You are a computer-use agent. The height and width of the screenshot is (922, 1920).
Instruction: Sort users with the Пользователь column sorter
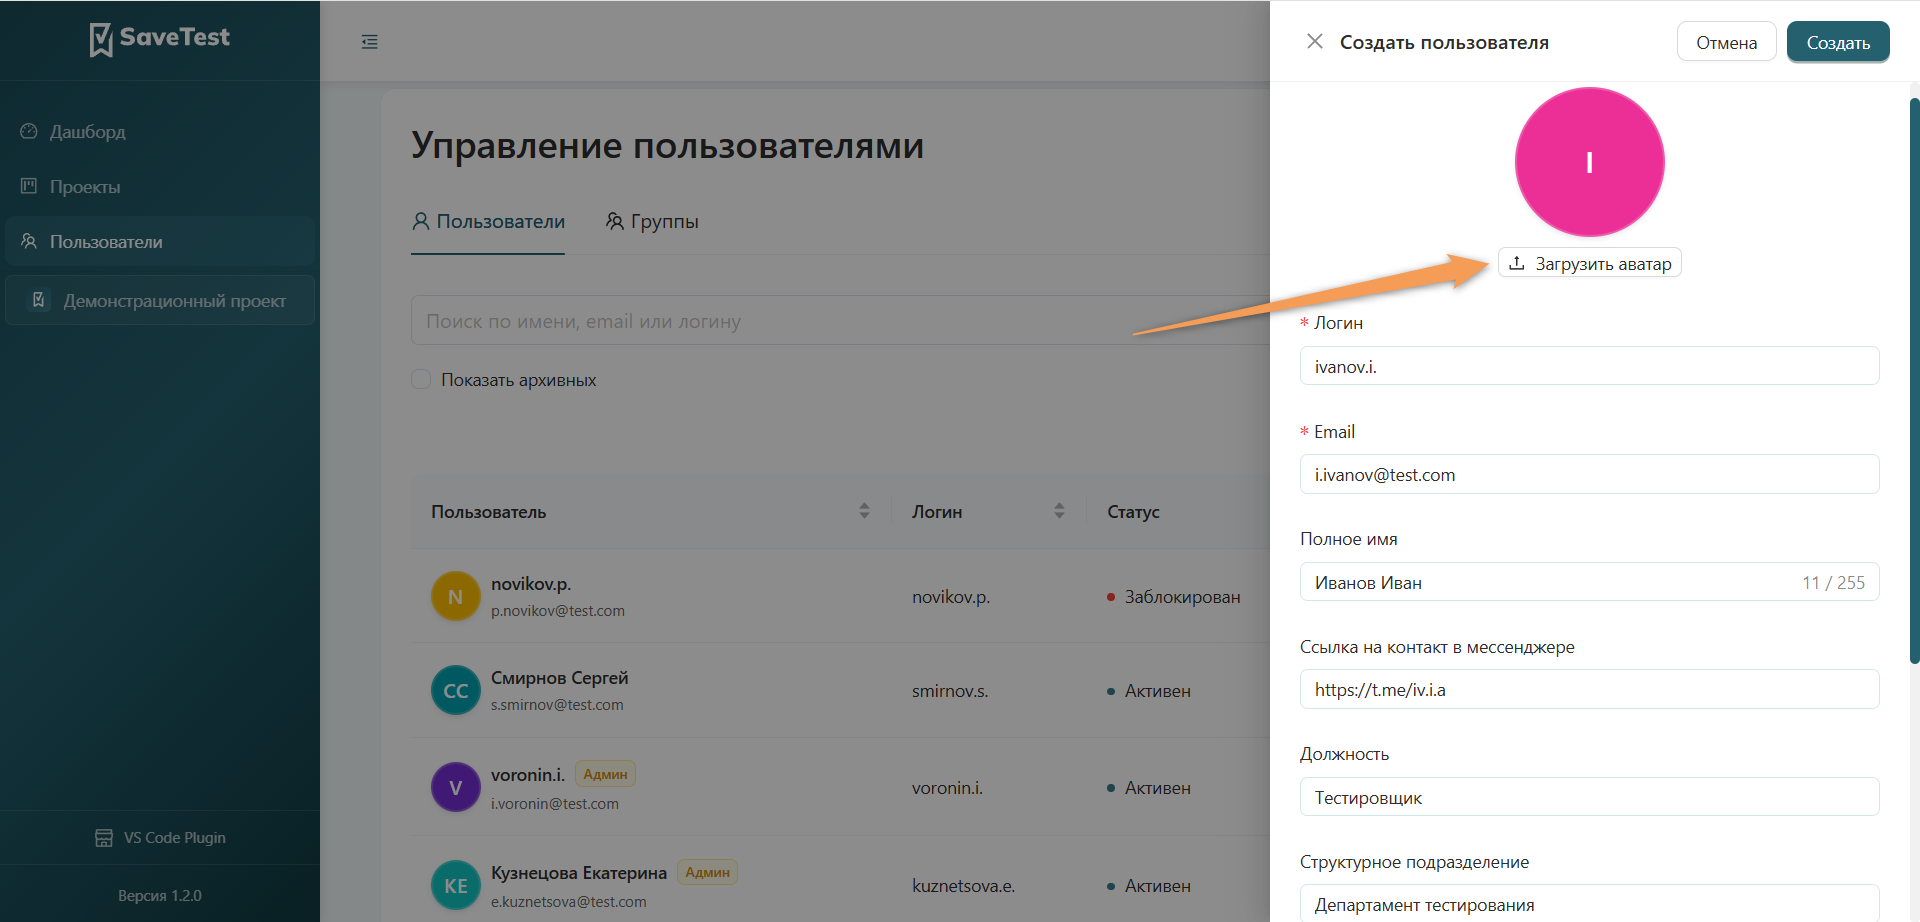click(x=864, y=510)
